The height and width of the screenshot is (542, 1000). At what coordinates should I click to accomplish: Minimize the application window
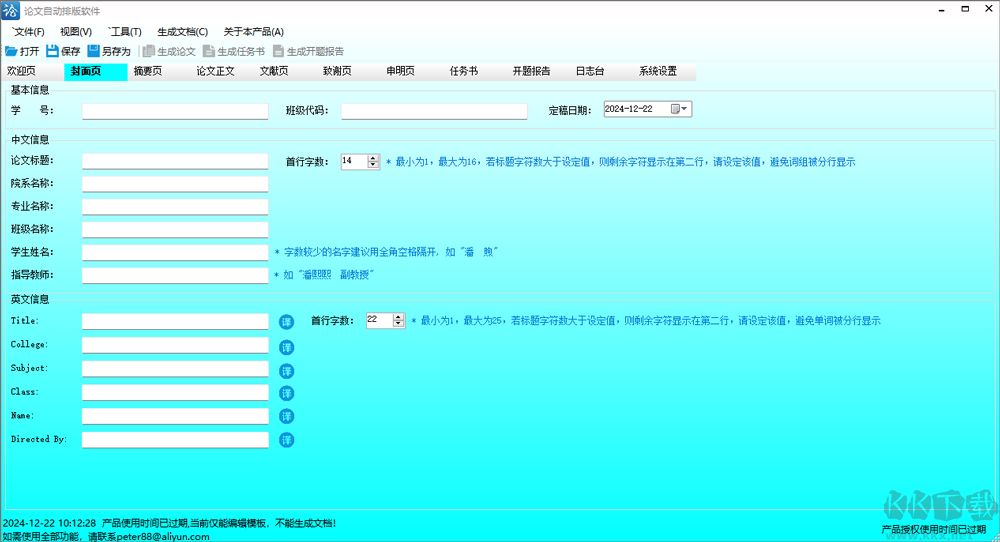tap(942, 10)
